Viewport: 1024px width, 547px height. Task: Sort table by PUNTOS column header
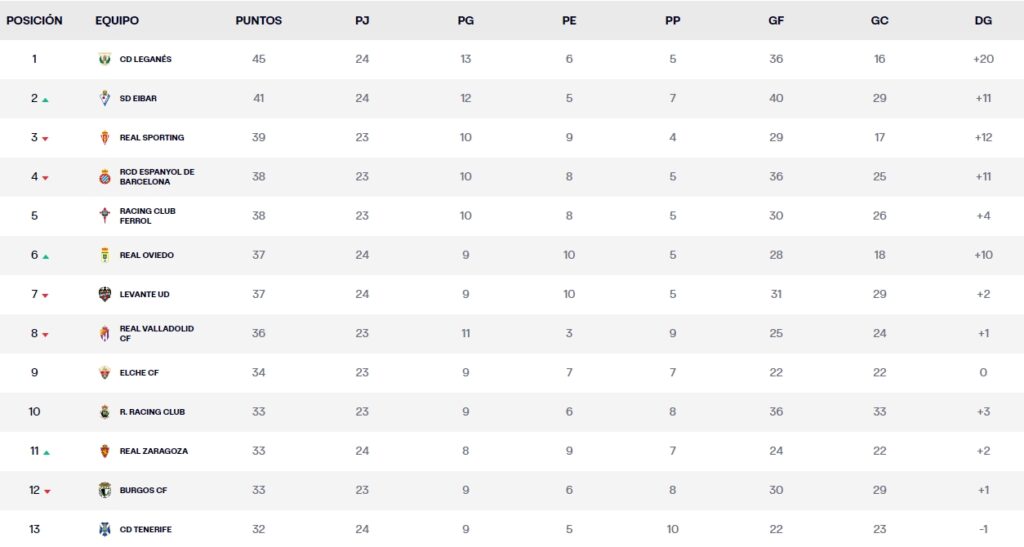(x=259, y=20)
